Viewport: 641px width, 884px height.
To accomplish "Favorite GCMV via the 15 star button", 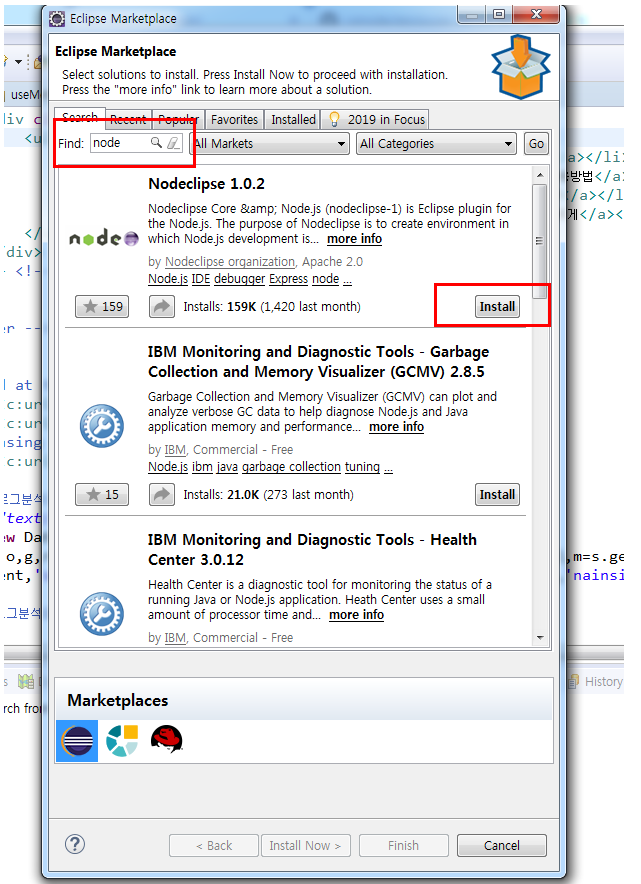I will tap(102, 494).
